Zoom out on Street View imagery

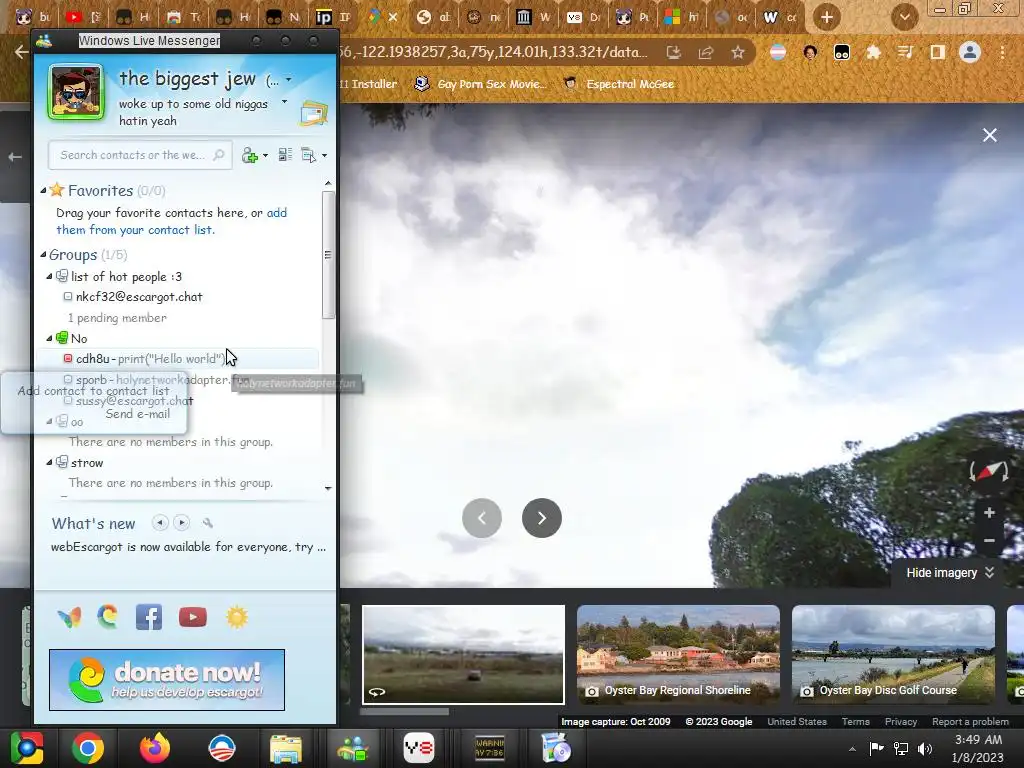point(989,541)
